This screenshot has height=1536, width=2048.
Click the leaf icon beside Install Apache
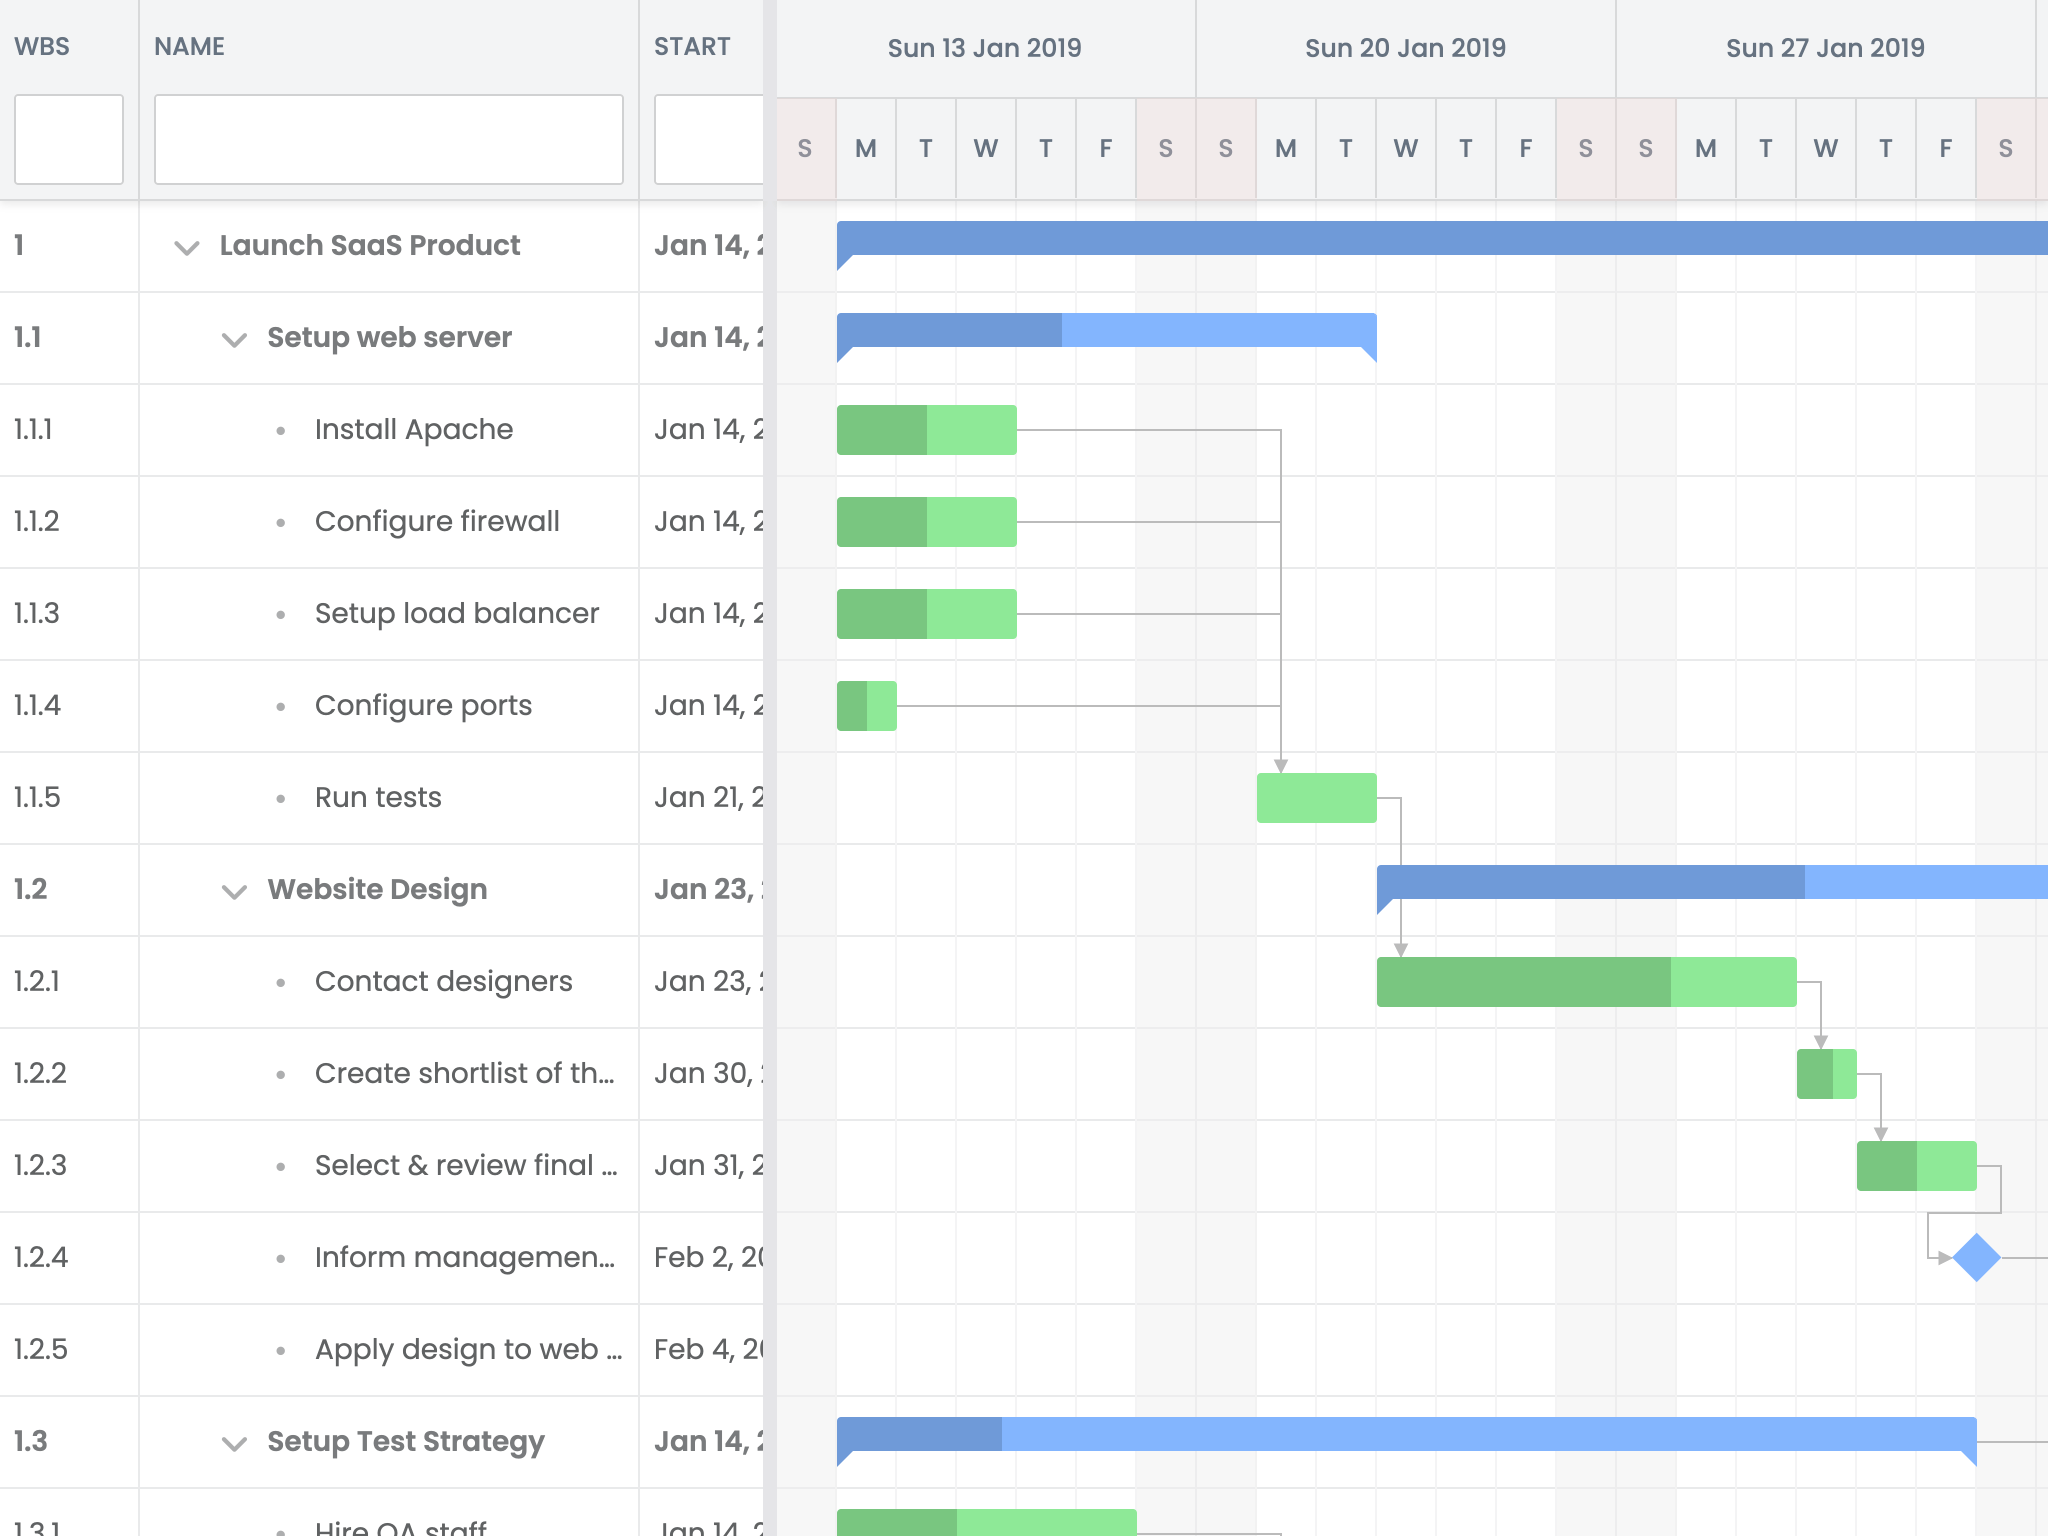280,430
